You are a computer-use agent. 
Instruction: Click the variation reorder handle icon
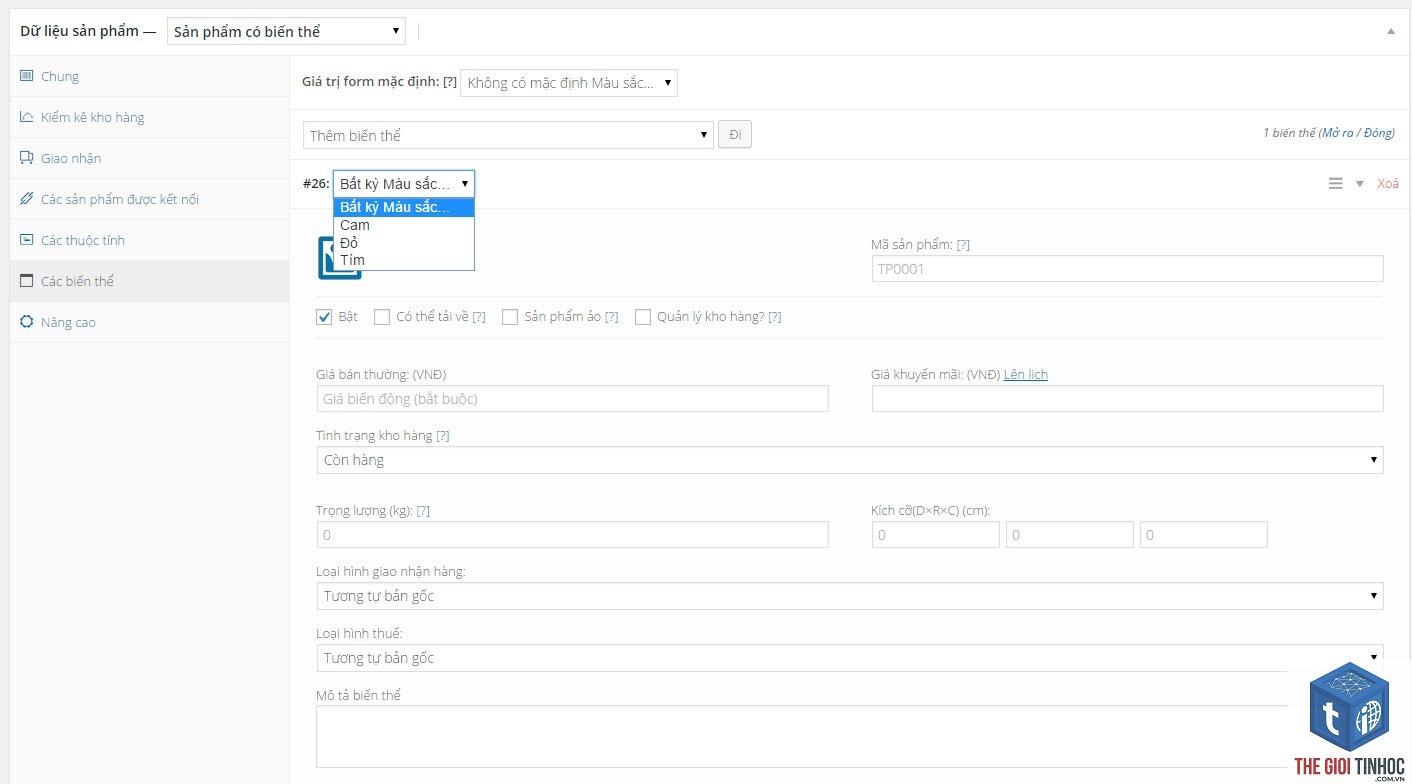coord(1335,183)
